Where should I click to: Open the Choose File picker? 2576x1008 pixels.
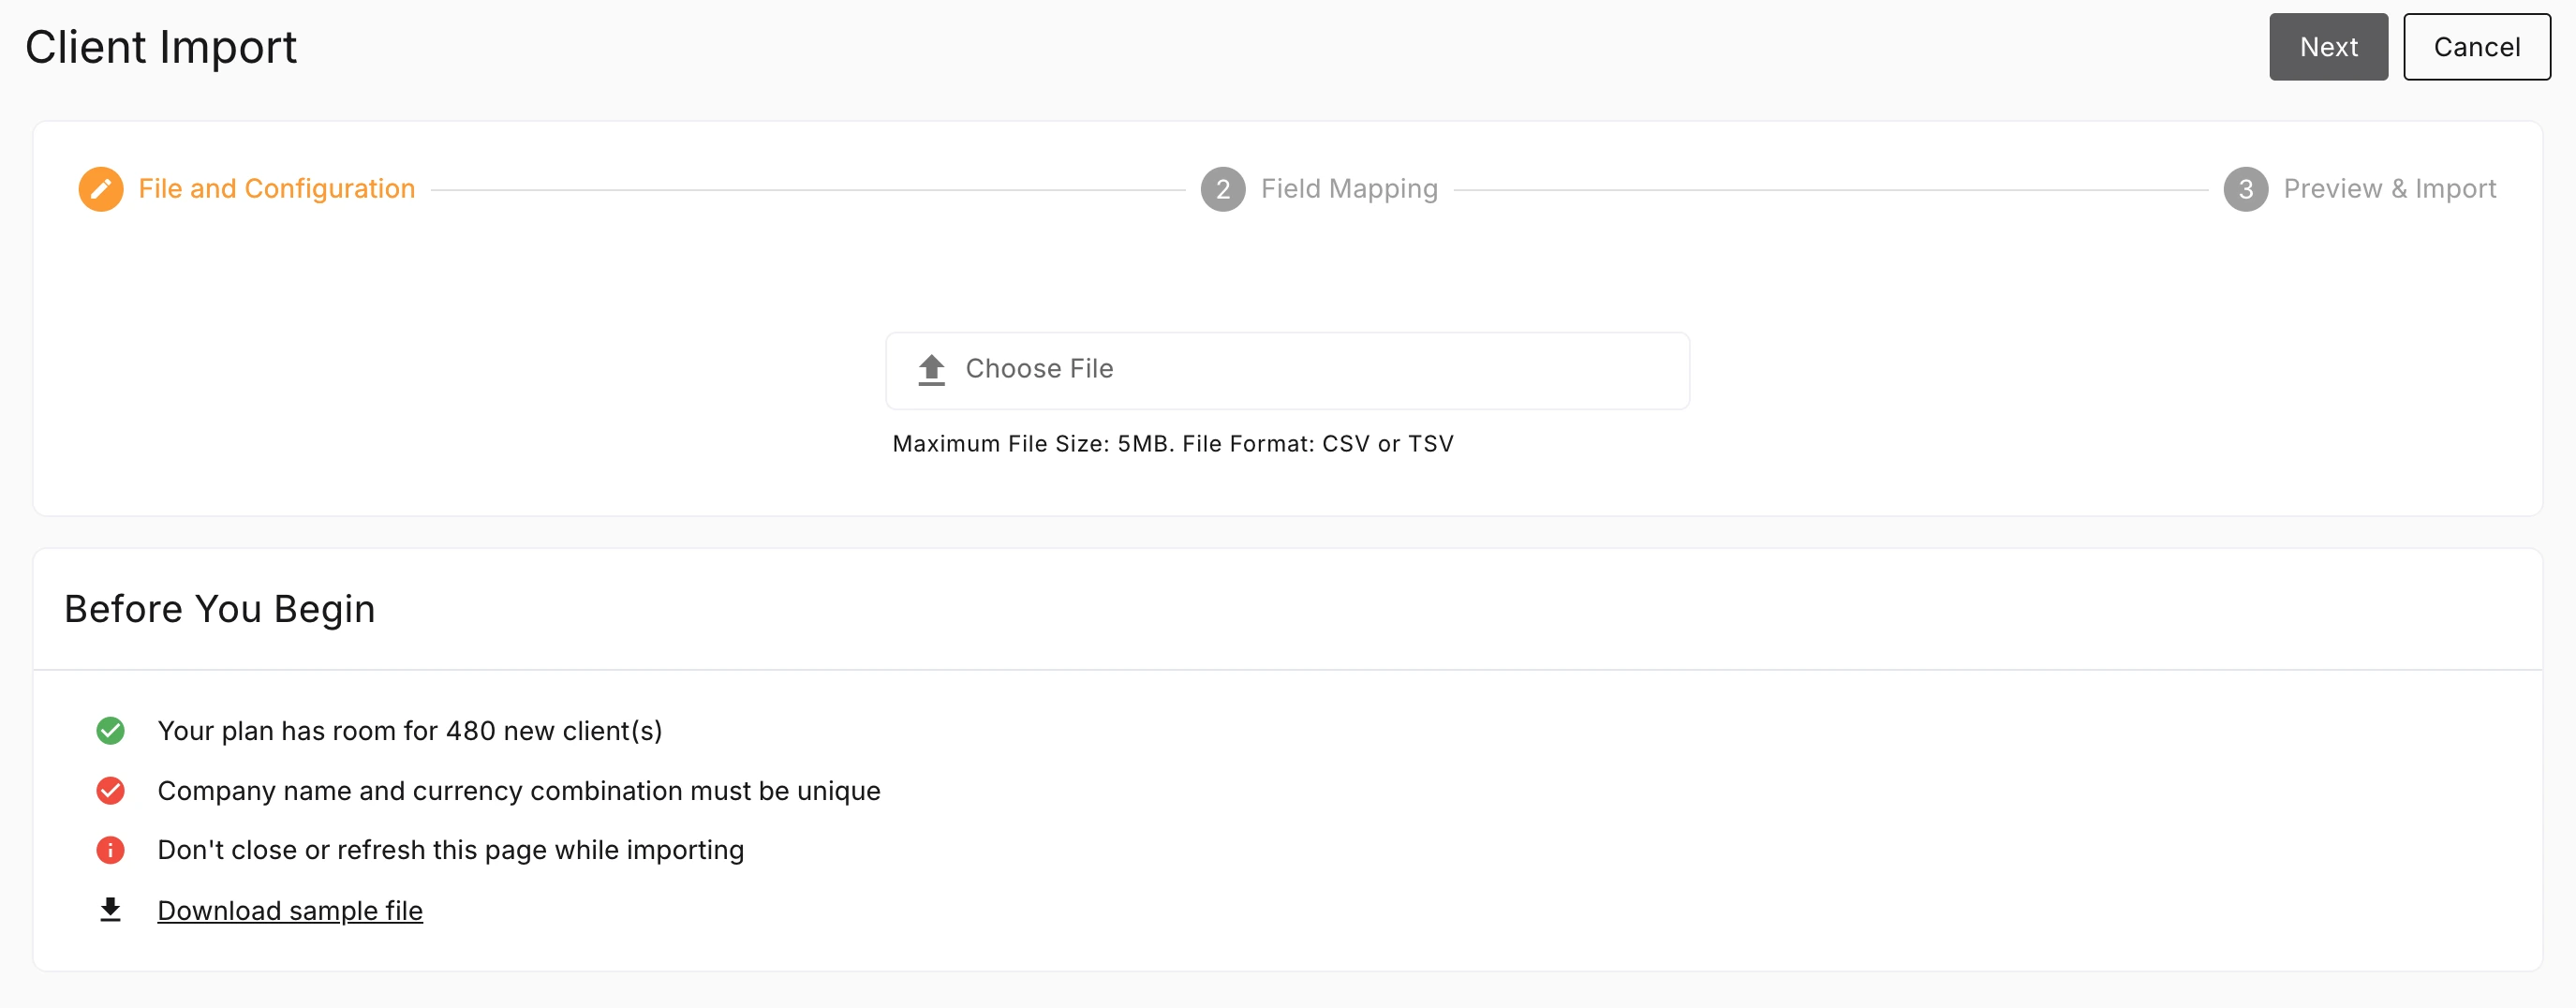1287,369
